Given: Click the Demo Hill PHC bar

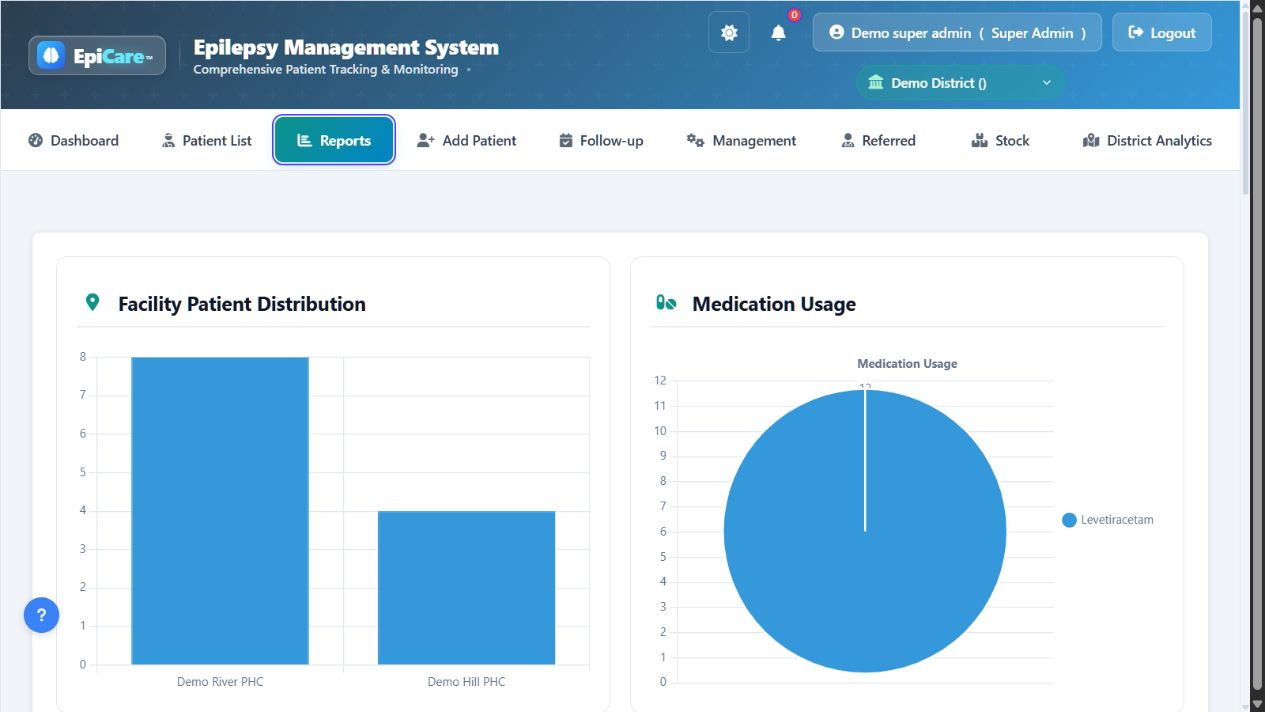Looking at the screenshot, I should click(x=466, y=588).
